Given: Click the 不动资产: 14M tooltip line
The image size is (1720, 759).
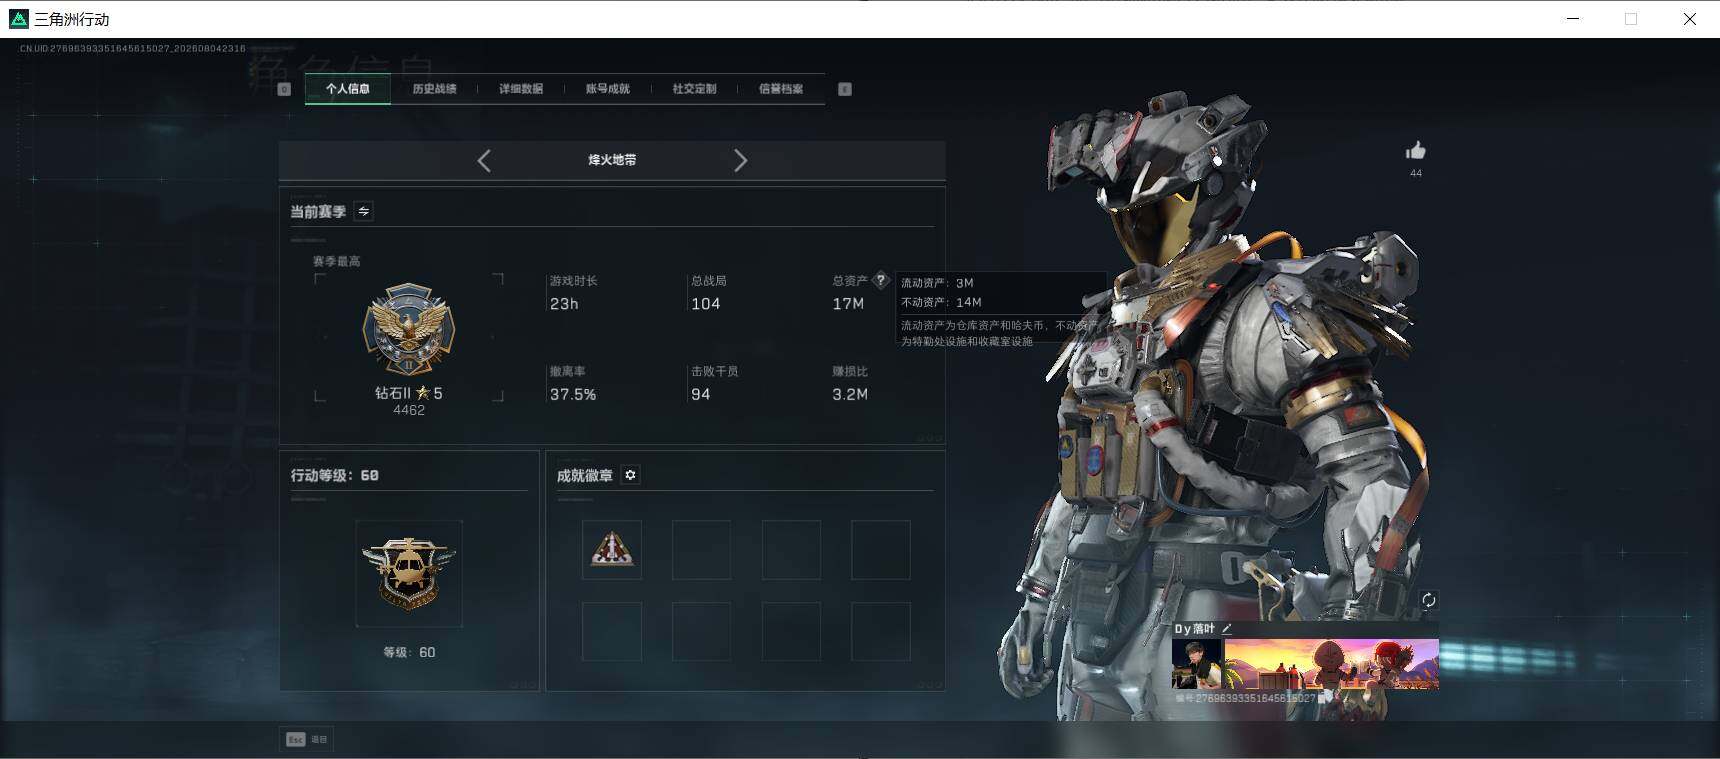Looking at the screenshot, I should (x=941, y=302).
